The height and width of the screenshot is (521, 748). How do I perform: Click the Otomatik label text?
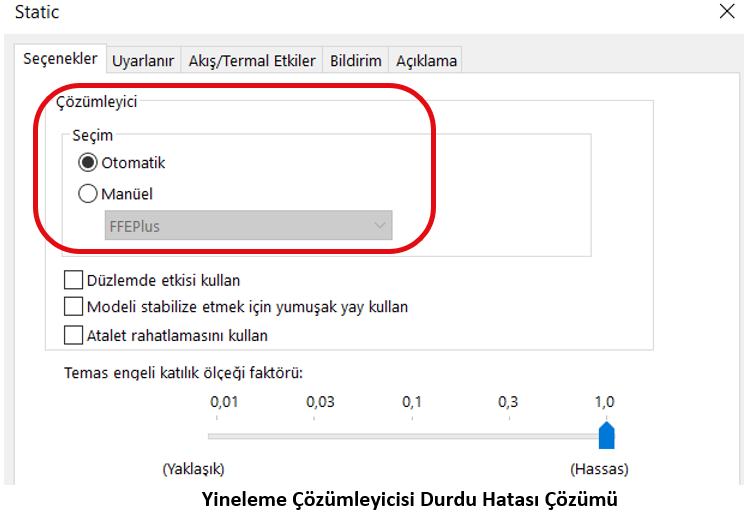(133, 163)
